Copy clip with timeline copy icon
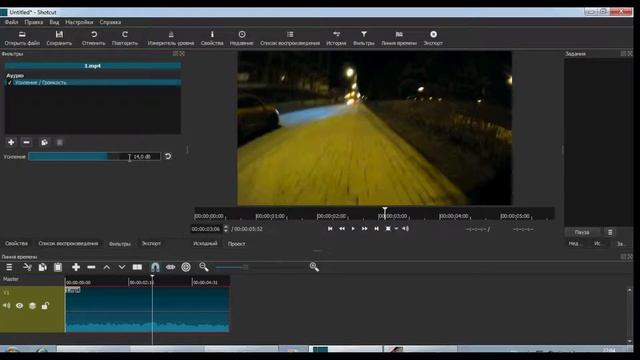Screen dimensions: 640x360 pos(42,267)
